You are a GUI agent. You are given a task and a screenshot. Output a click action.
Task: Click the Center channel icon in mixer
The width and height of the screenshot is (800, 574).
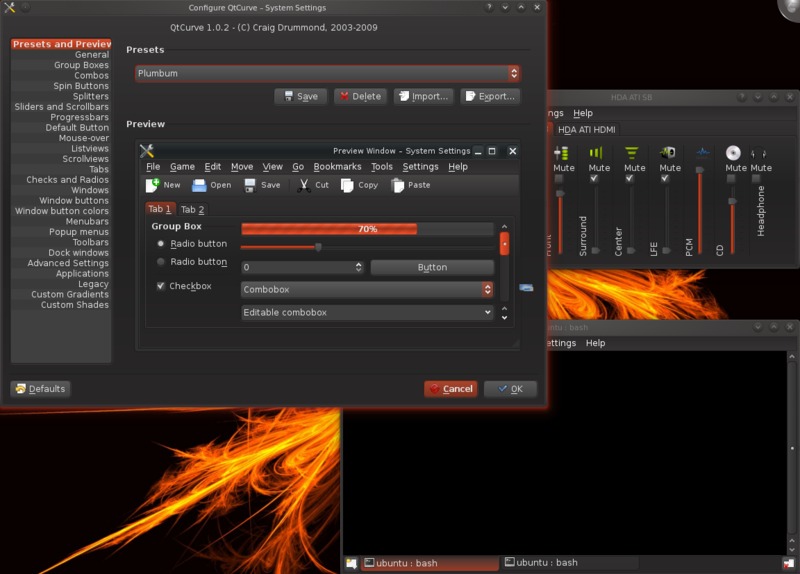(x=632, y=153)
